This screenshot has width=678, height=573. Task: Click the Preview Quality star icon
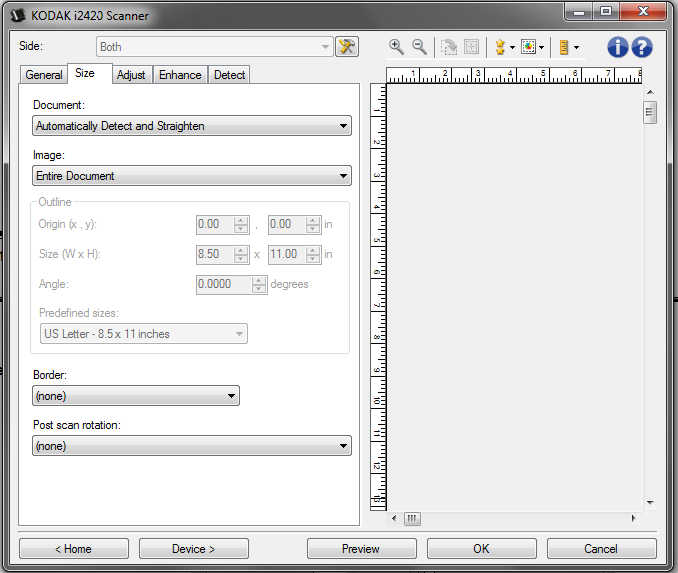pos(500,47)
